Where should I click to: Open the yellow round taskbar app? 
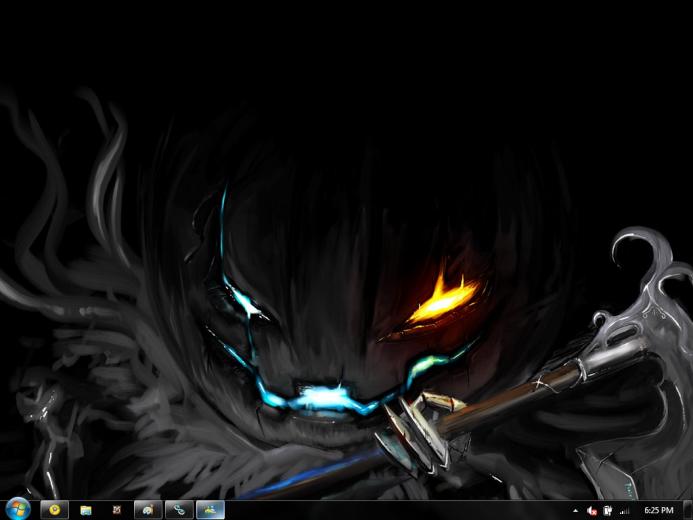(54, 510)
